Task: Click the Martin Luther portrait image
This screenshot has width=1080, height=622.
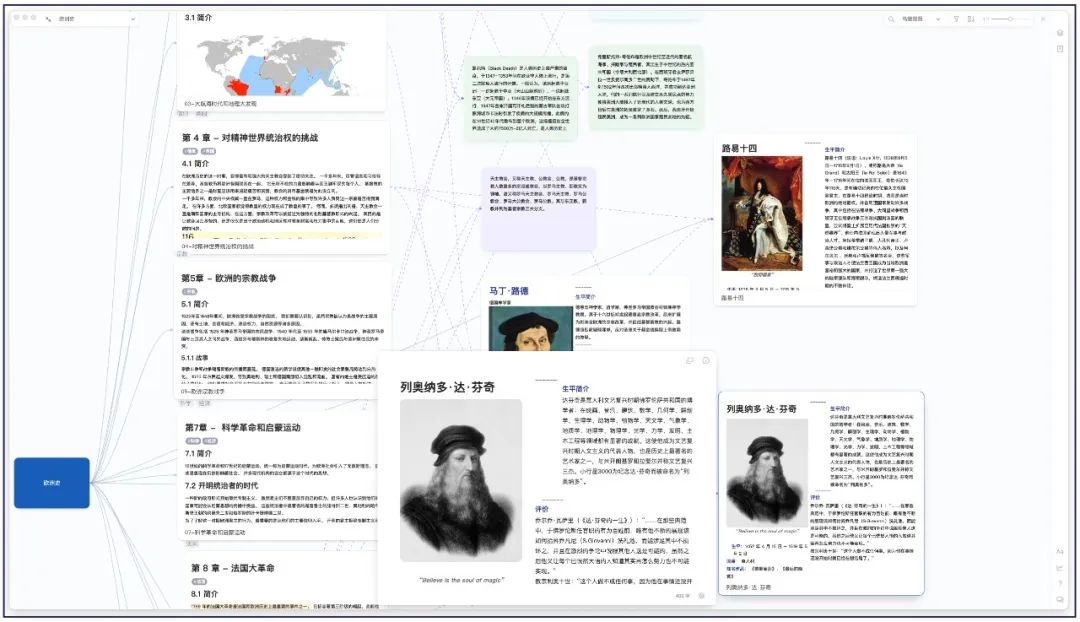Action: tap(531, 329)
